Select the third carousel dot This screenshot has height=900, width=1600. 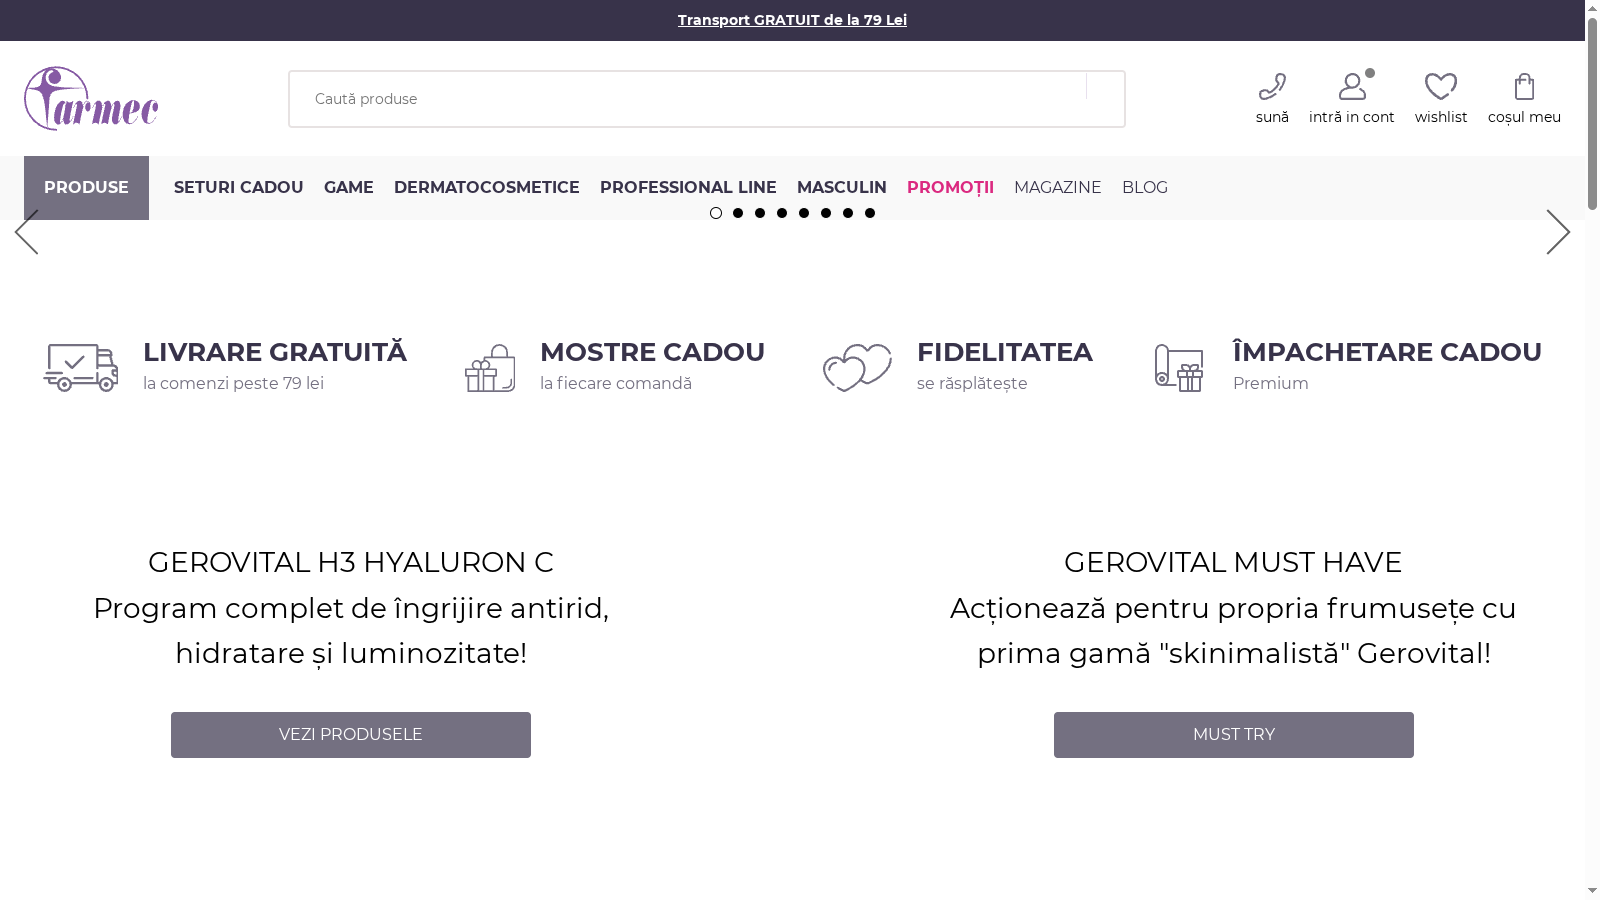point(760,213)
